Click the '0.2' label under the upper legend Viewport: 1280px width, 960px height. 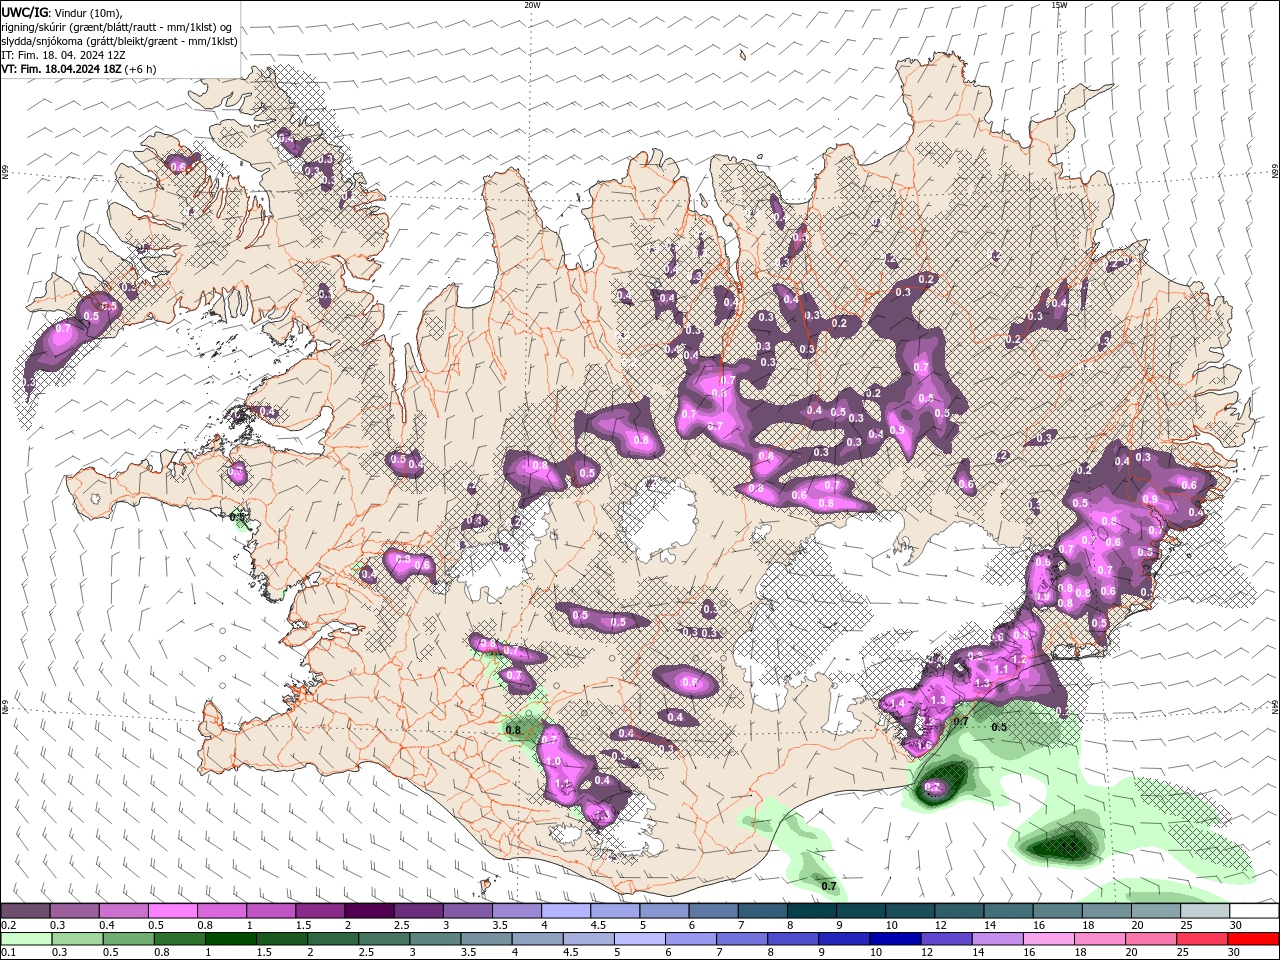click(9, 925)
